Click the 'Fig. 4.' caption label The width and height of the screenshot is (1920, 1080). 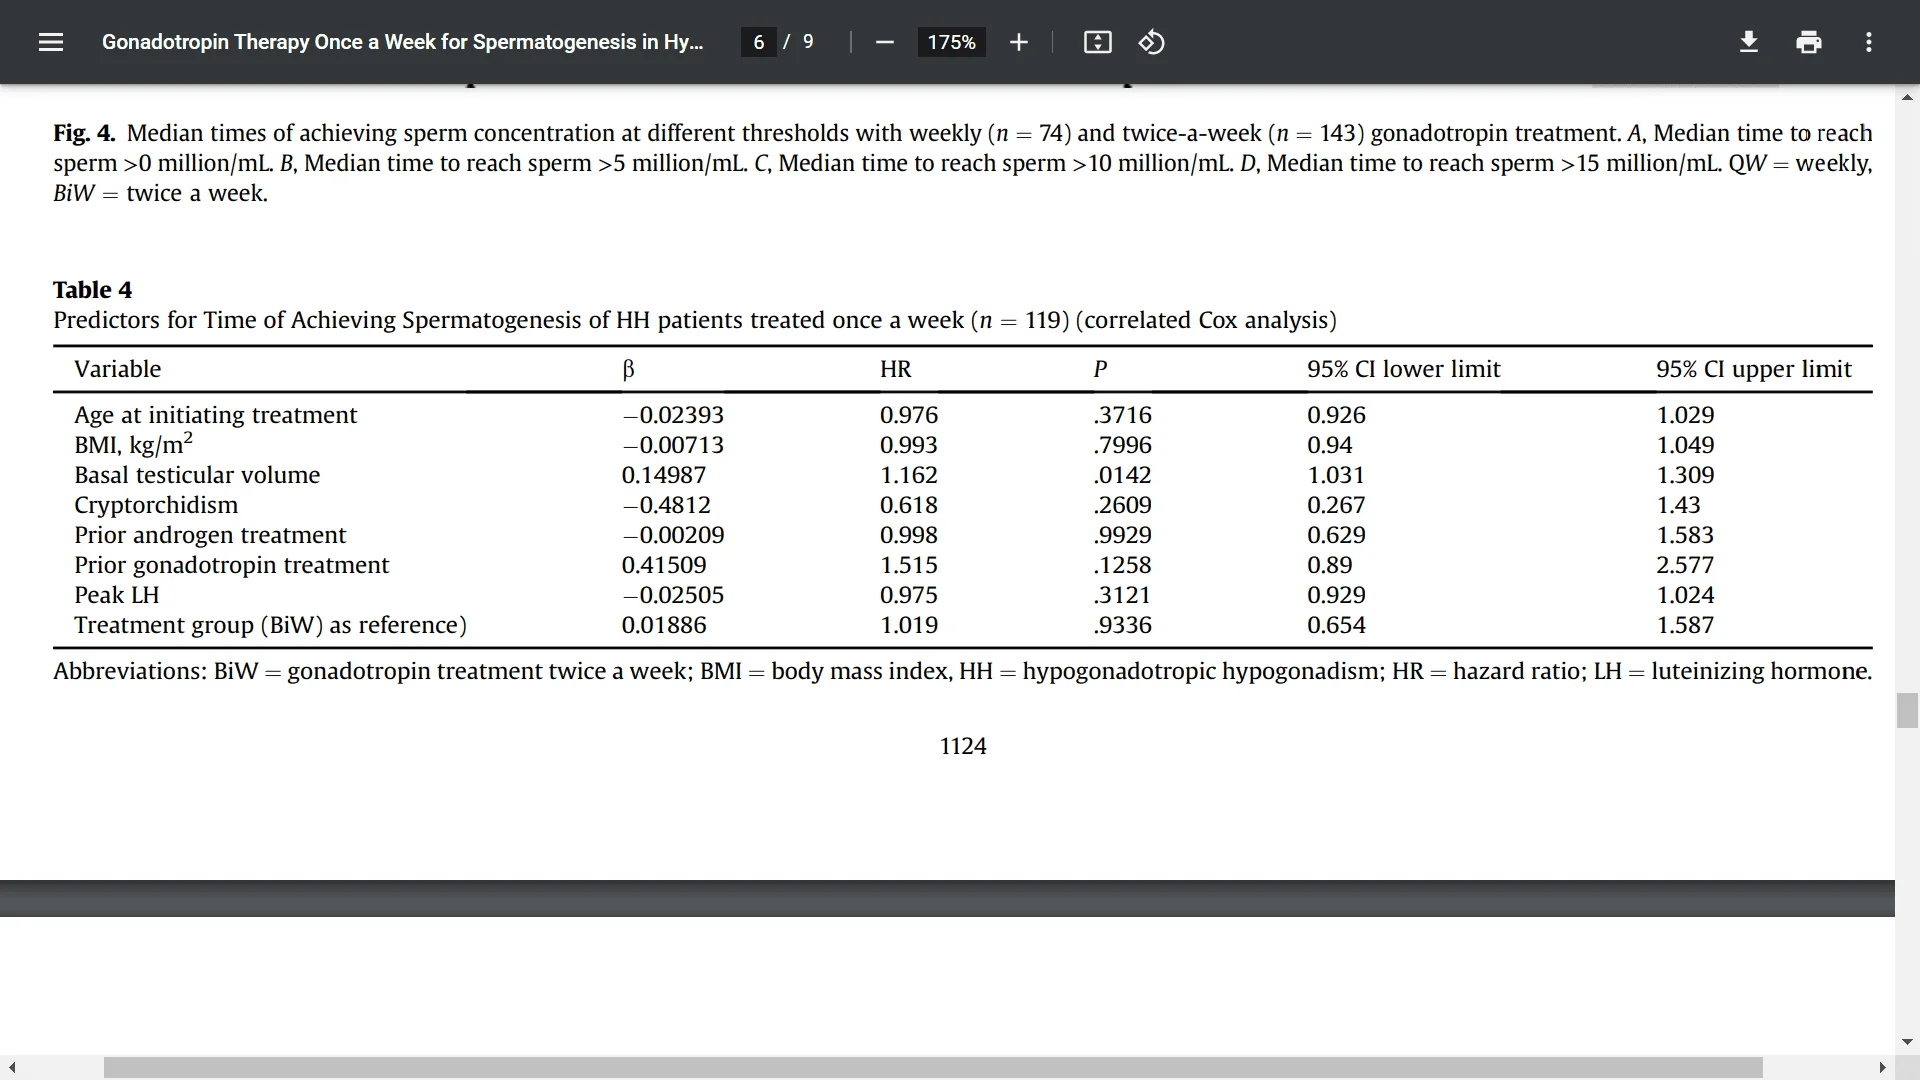[x=84, y=133]
